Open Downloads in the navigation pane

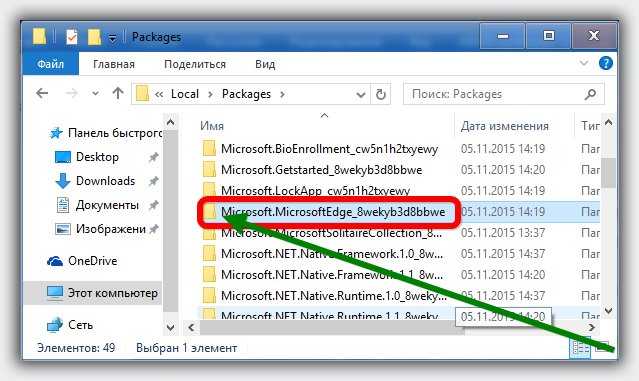tap(105, 181)
